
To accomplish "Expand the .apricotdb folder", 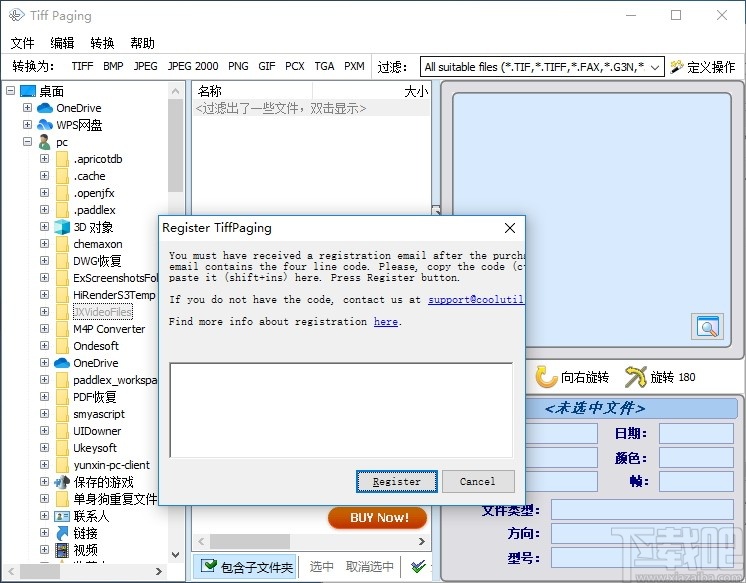I will point(45,158).
